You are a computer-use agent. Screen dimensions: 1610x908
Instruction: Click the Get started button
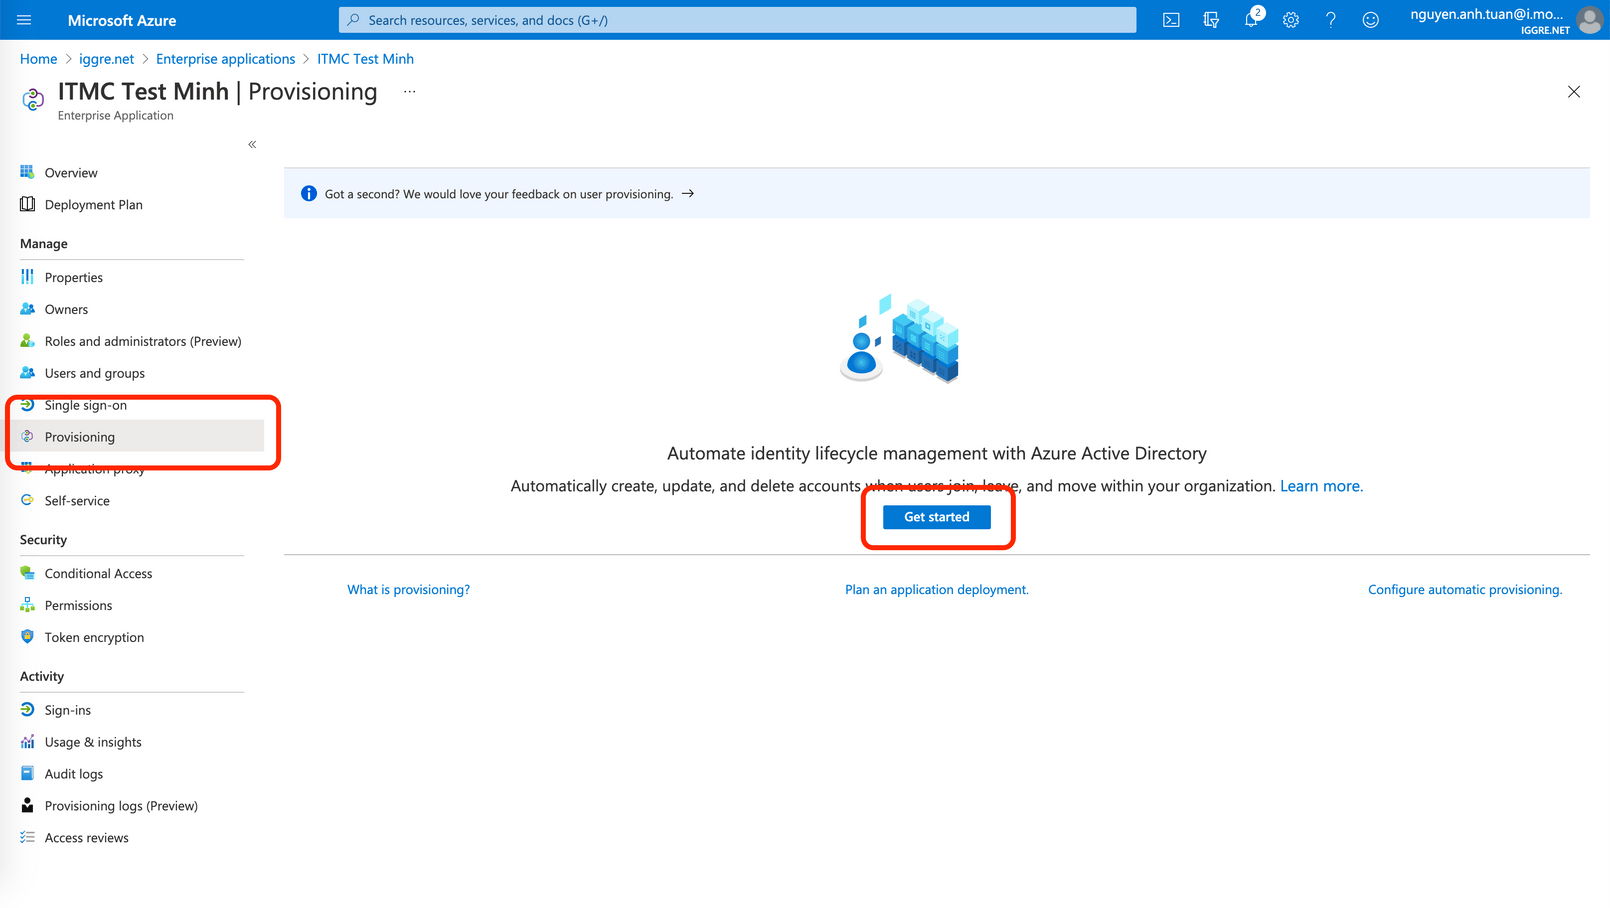tap(937, 517)
